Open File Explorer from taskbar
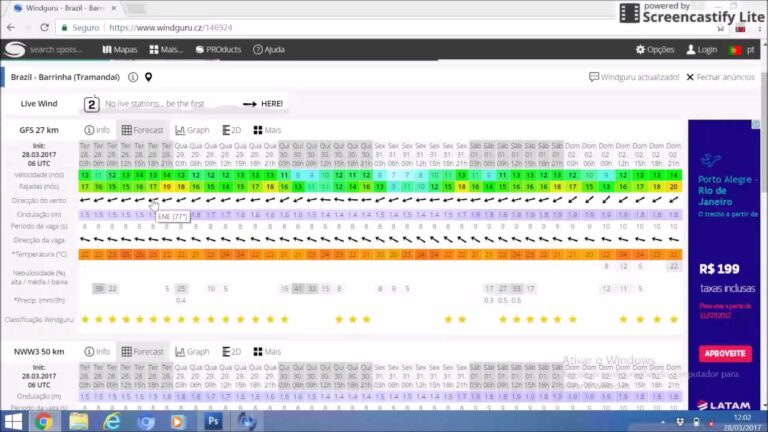 point(78,421)
